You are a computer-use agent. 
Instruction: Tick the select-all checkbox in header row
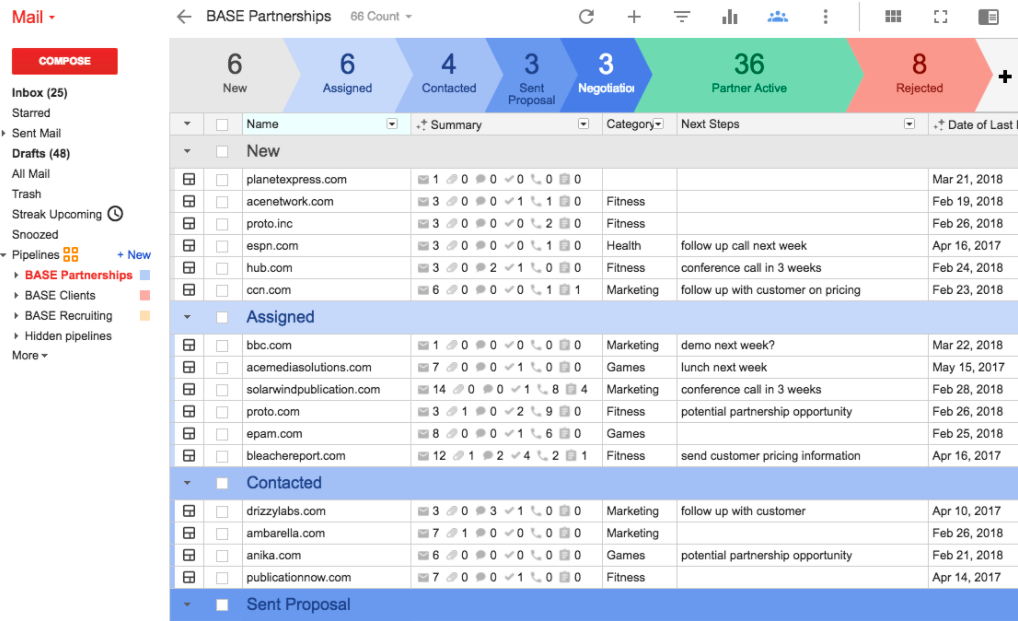point(222,125)
